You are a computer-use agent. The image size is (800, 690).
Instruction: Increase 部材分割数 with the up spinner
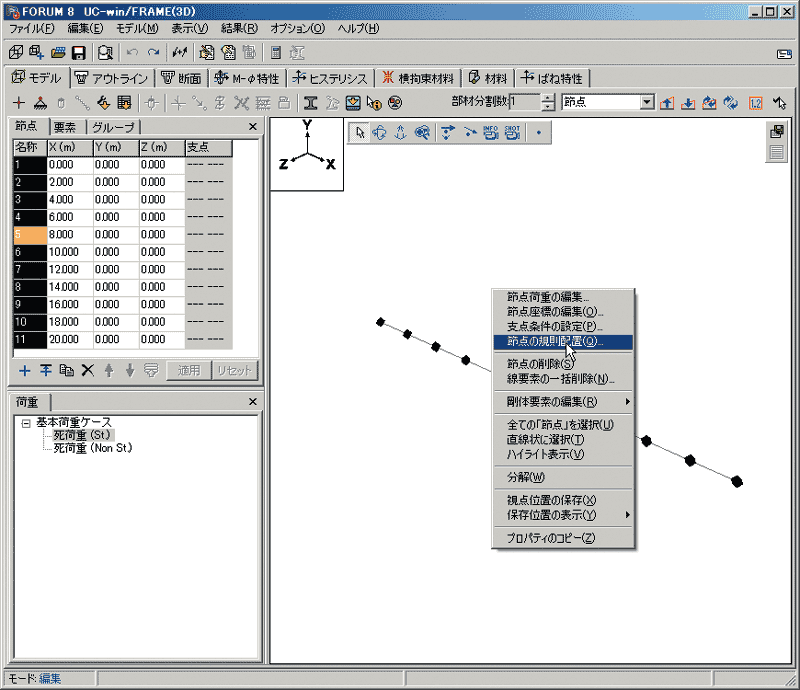pyautogui.click(x=547, y=98)
